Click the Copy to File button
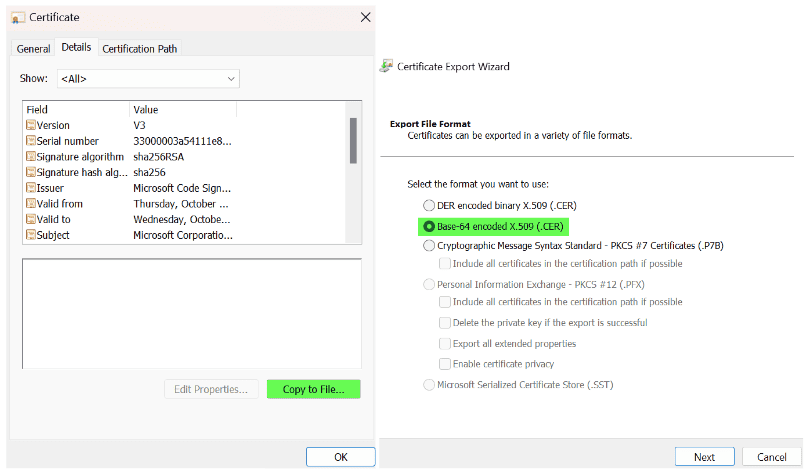Viewport: 806px width, 472px height. pyautogui.click(x=314, y=389)
